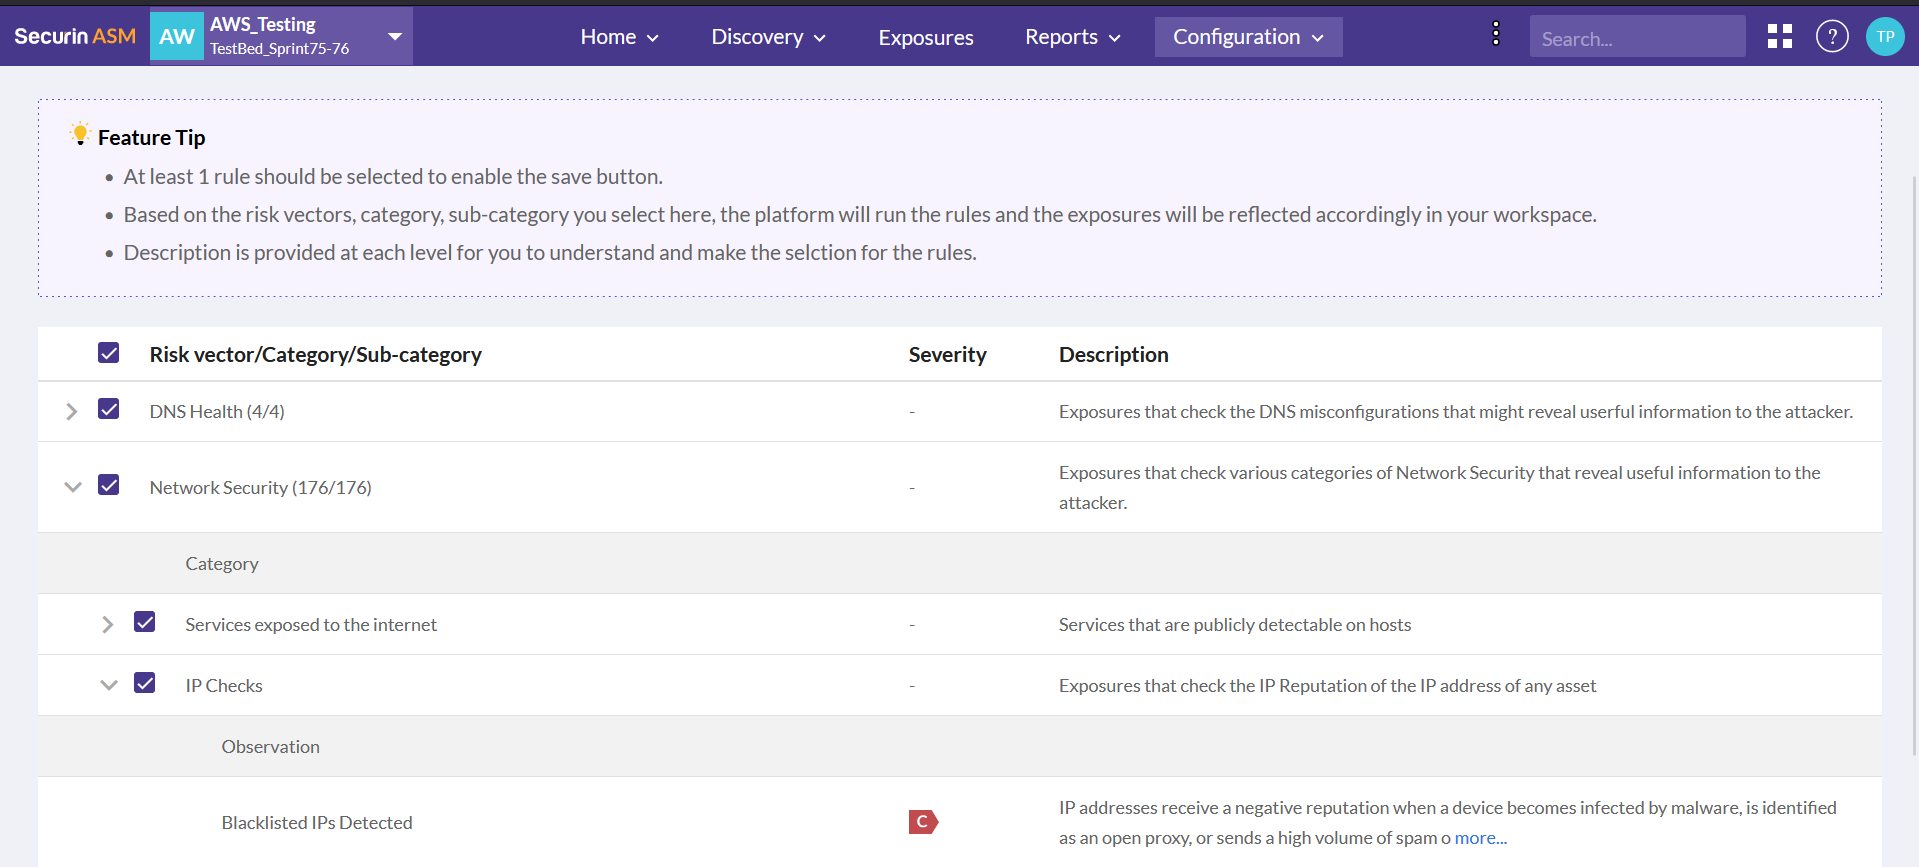This screenshot has width=1919, height=867.
Task: Click the DNS Health (4/4) label
Action: pos(217,411)
